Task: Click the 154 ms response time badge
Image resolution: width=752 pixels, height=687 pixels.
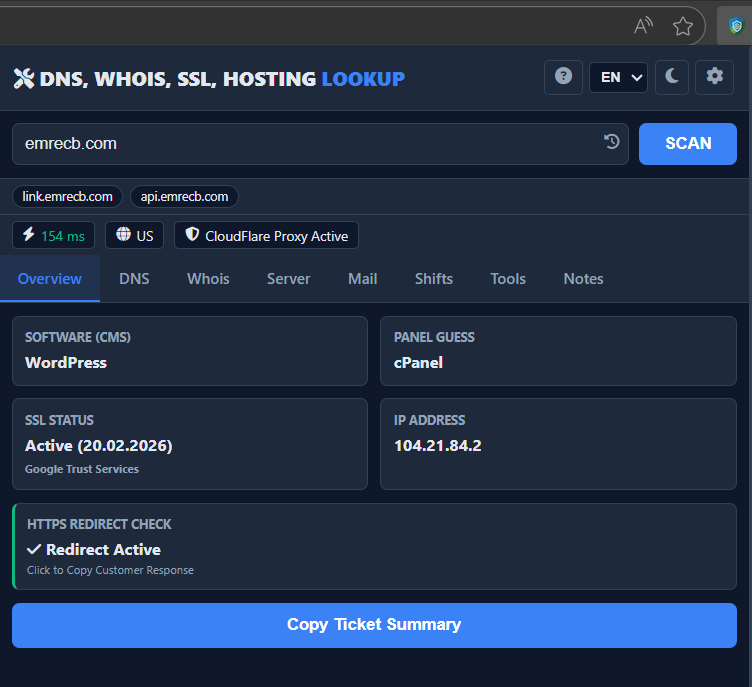Action: 54,236
